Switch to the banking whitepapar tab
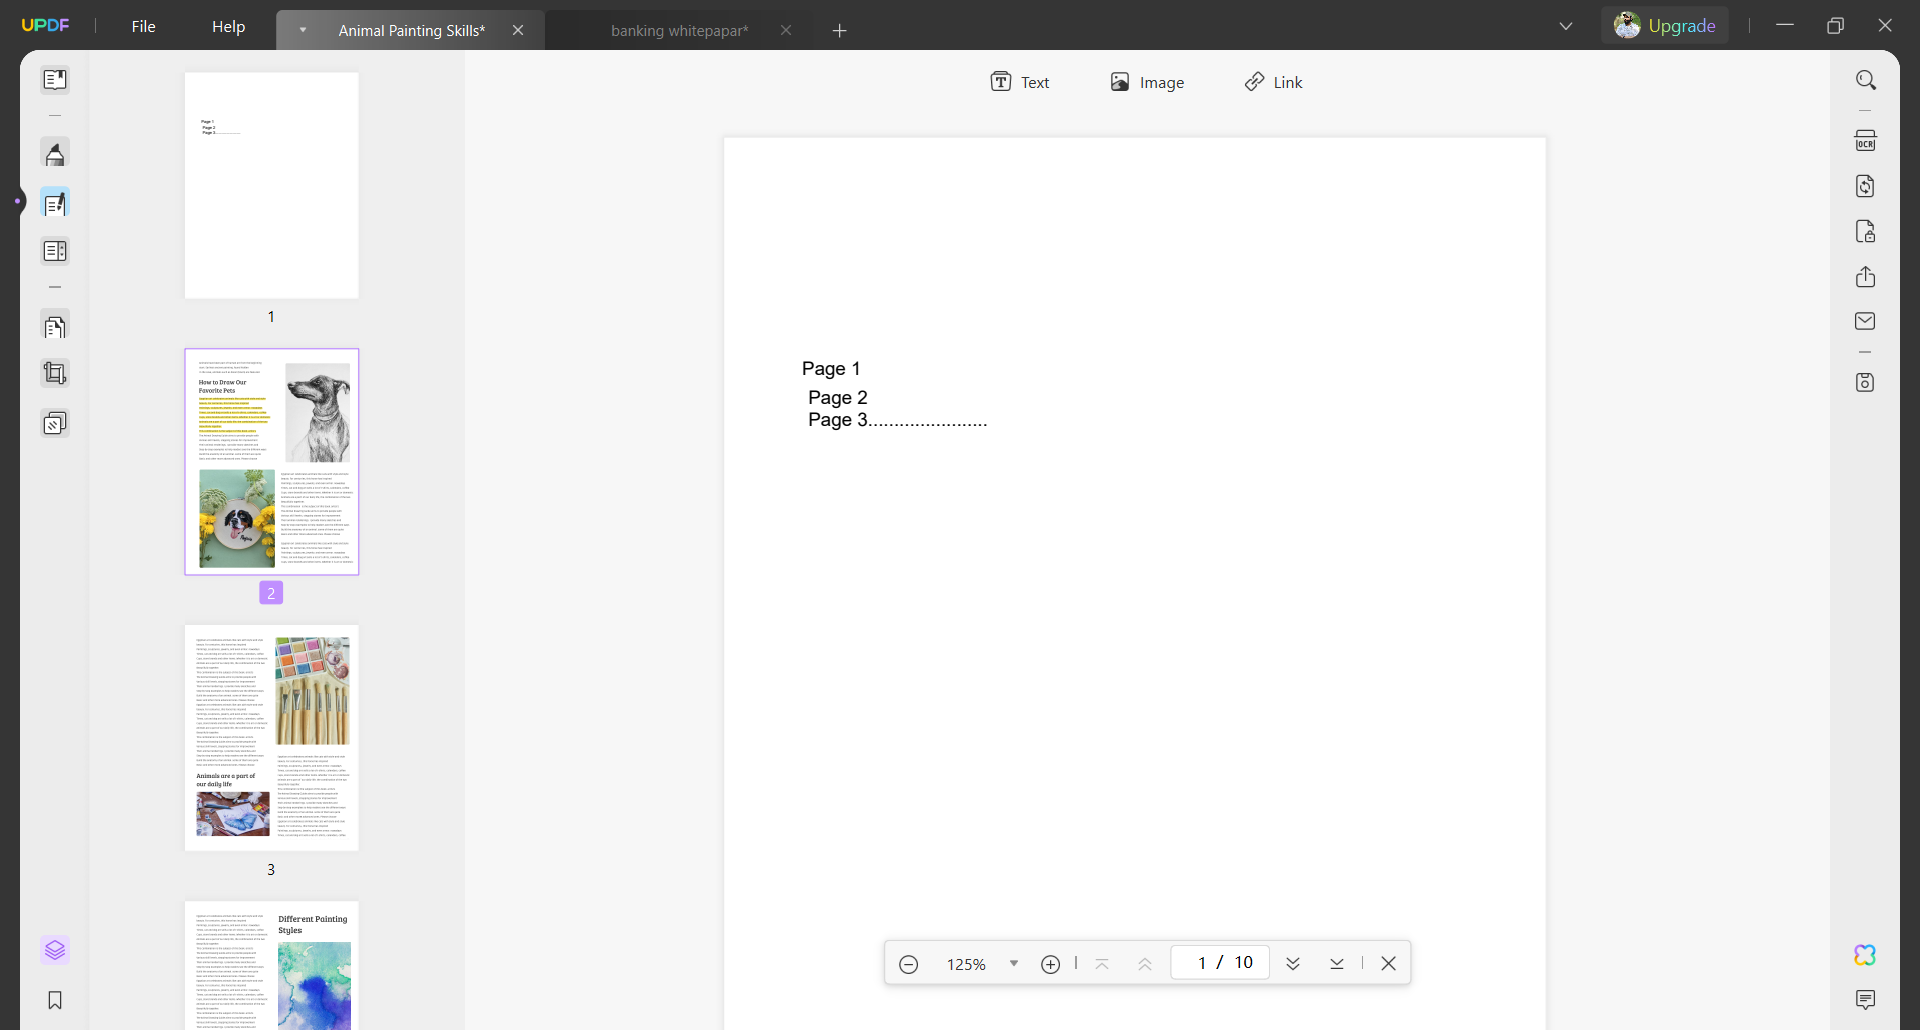This screenshot has height=1030, width=1920. (678, 30)
